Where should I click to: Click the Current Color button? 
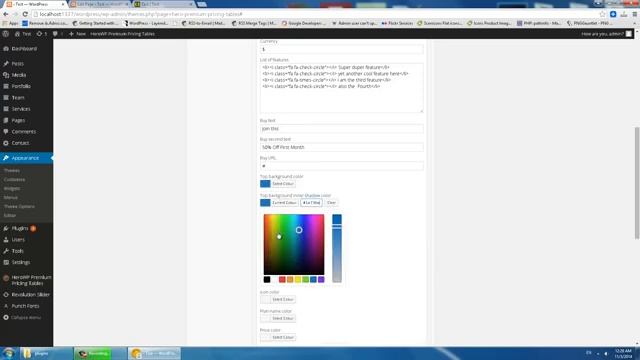[x=284, y=202]
